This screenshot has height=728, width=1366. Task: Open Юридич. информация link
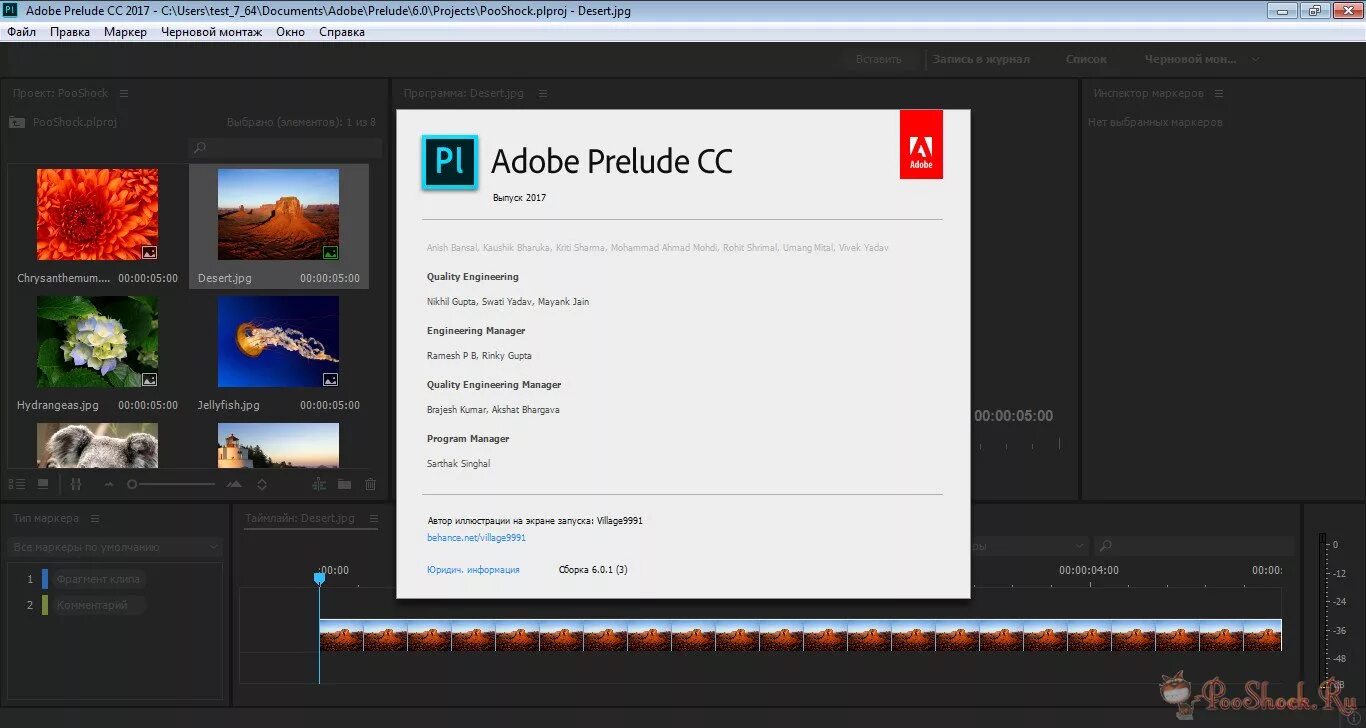pos(473,570)
